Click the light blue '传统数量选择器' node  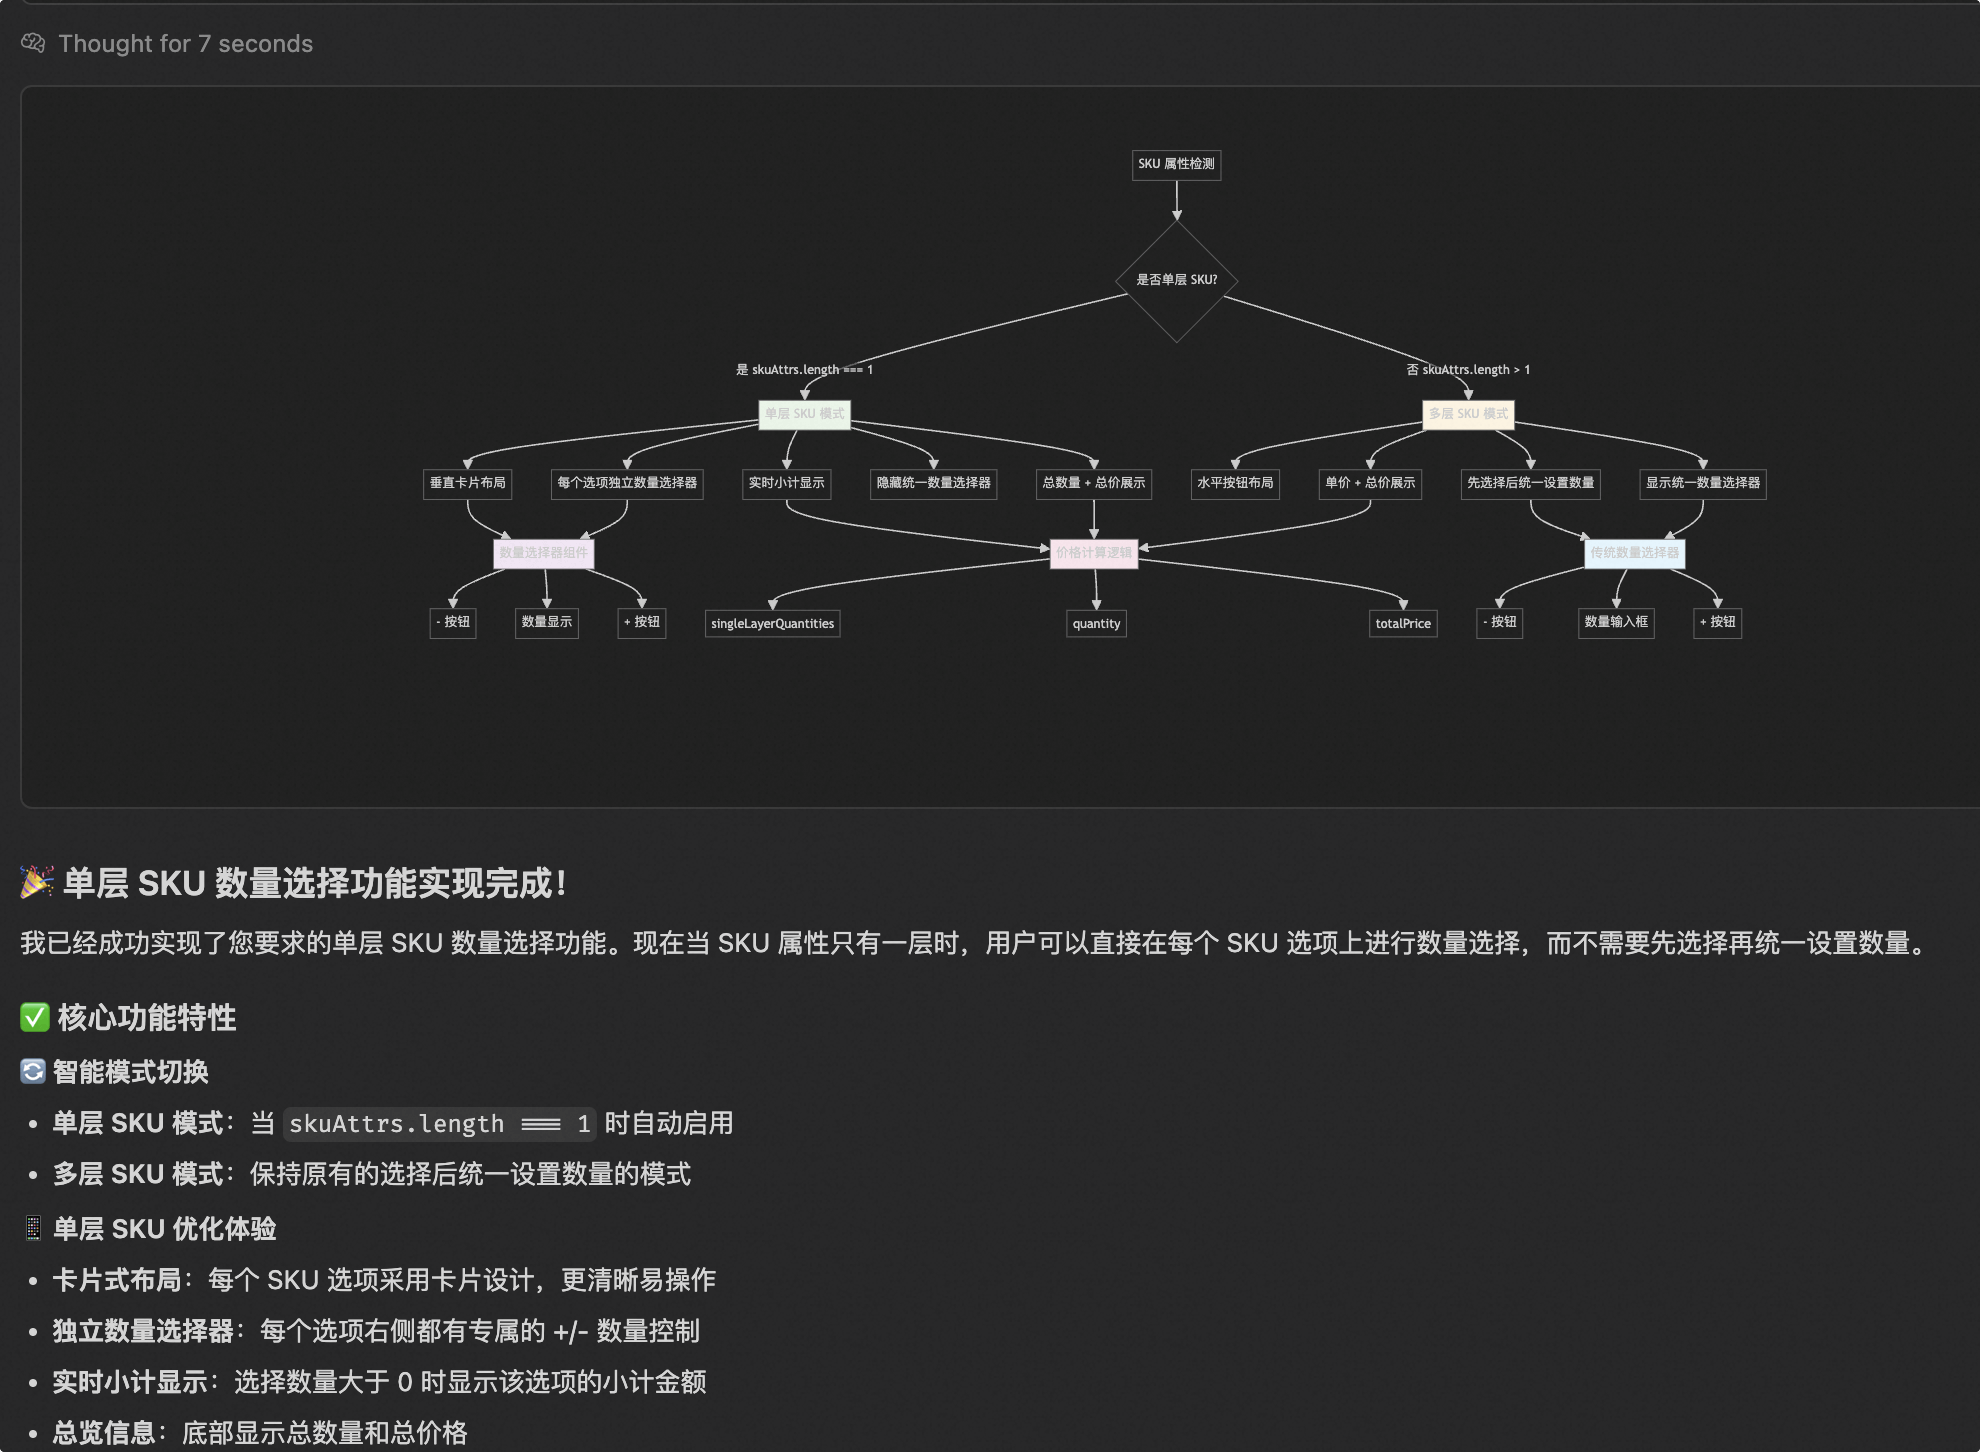pos(1634,553)
